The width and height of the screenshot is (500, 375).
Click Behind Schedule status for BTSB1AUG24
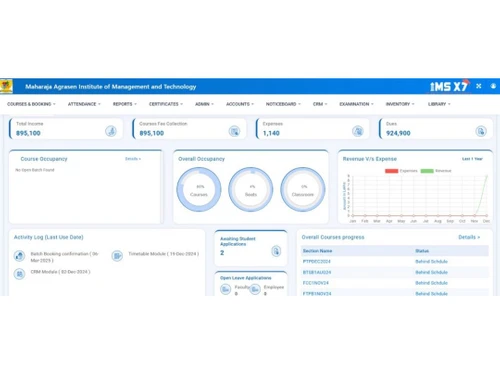pyautogui.click(x=431, y=272)
